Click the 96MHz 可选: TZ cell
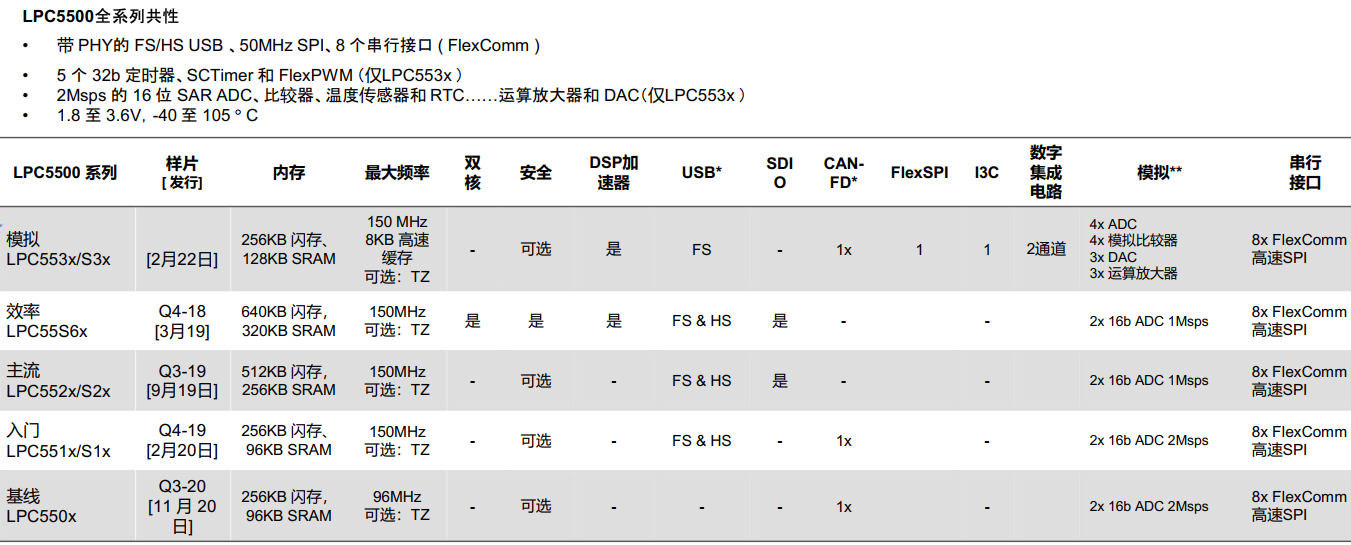 (x=397, y=506)
